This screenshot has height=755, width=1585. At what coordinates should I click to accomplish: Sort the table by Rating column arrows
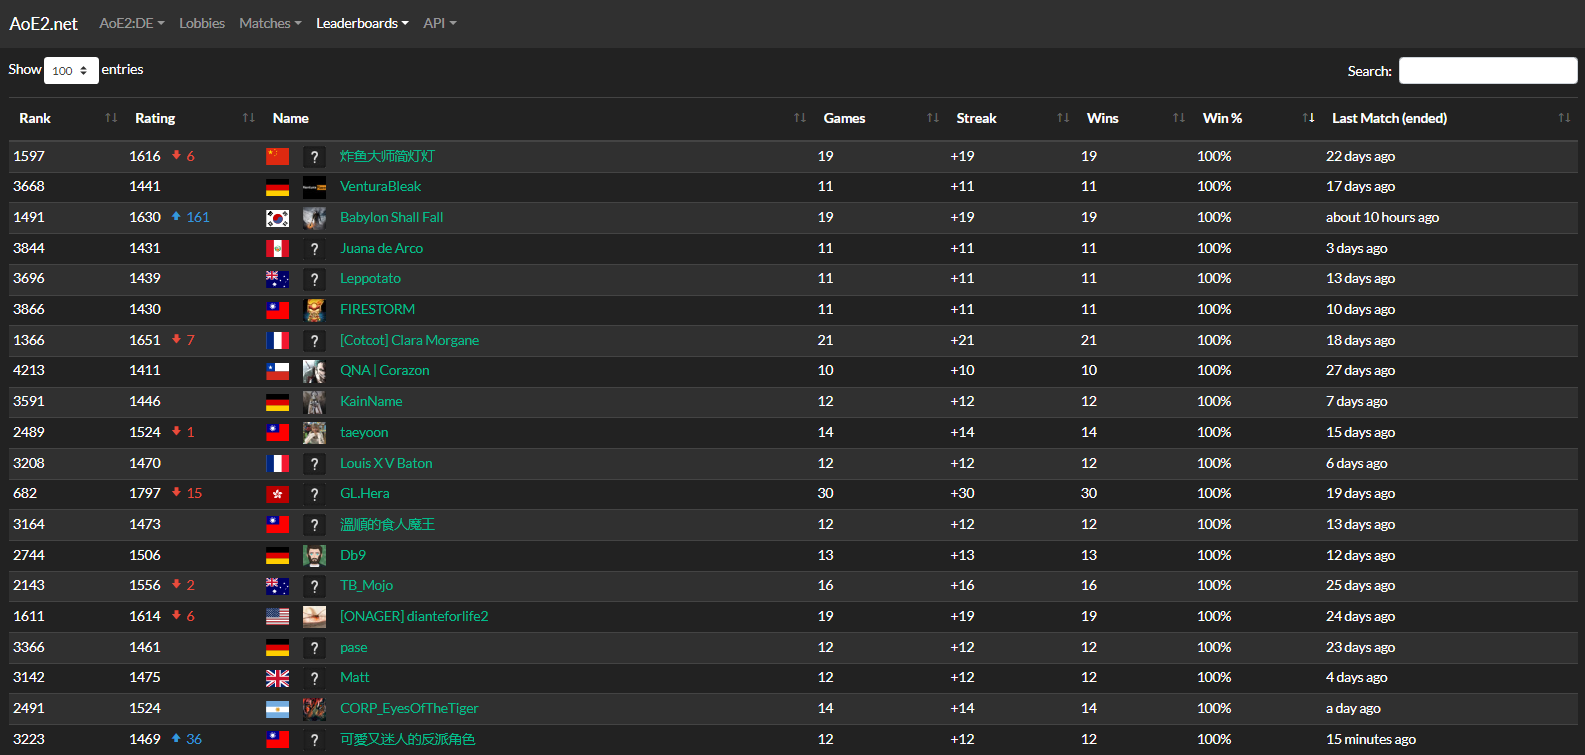[248, 118]
